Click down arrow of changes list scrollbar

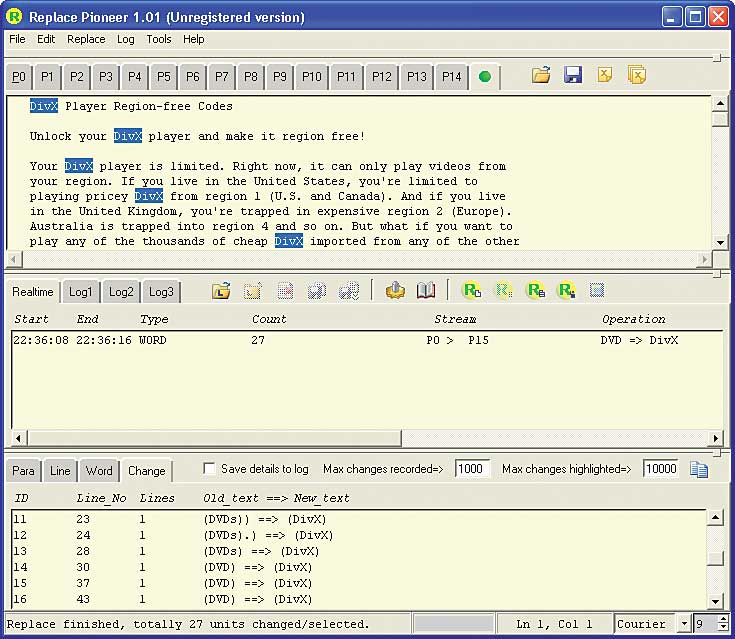715,601
